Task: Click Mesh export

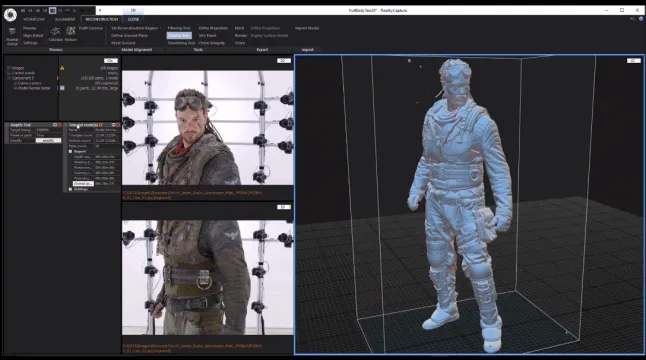Action: coord(239,28)
